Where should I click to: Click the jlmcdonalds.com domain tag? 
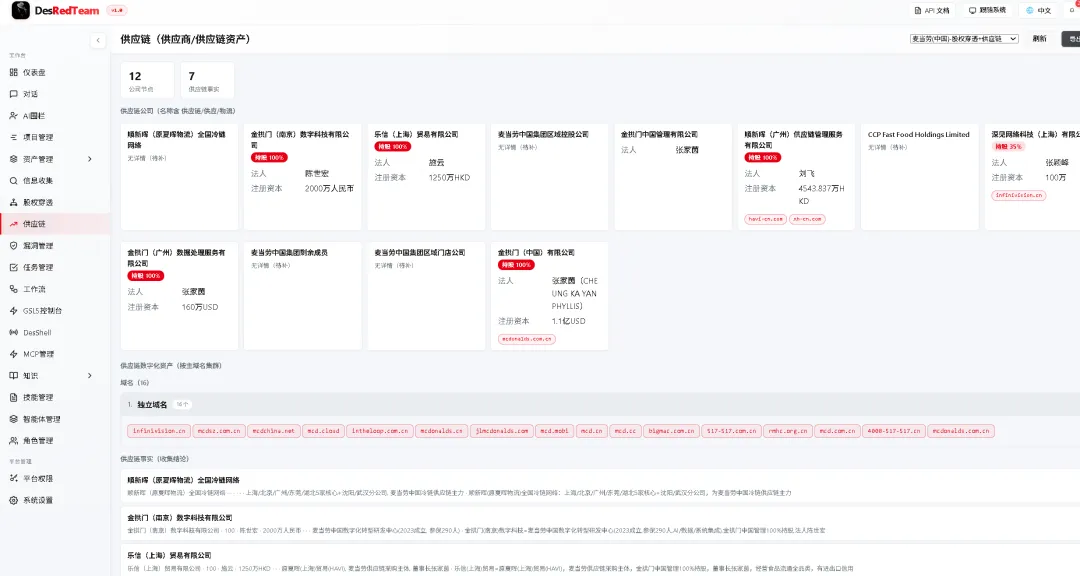(502, 431)
